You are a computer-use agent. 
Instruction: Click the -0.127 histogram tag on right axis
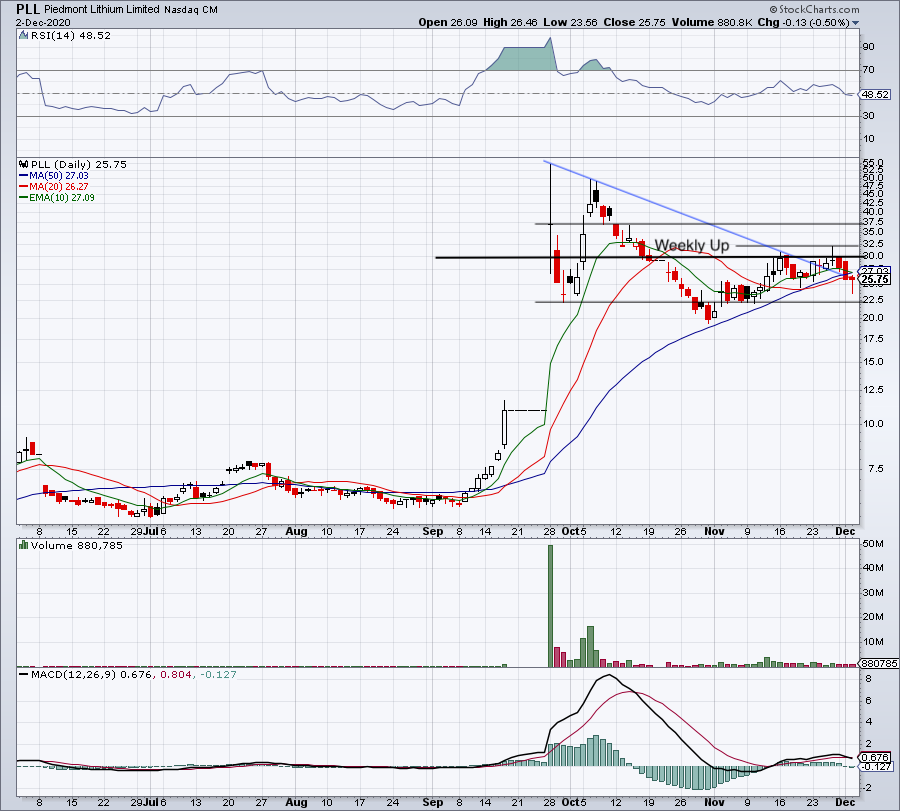click(x=876, y=766)
